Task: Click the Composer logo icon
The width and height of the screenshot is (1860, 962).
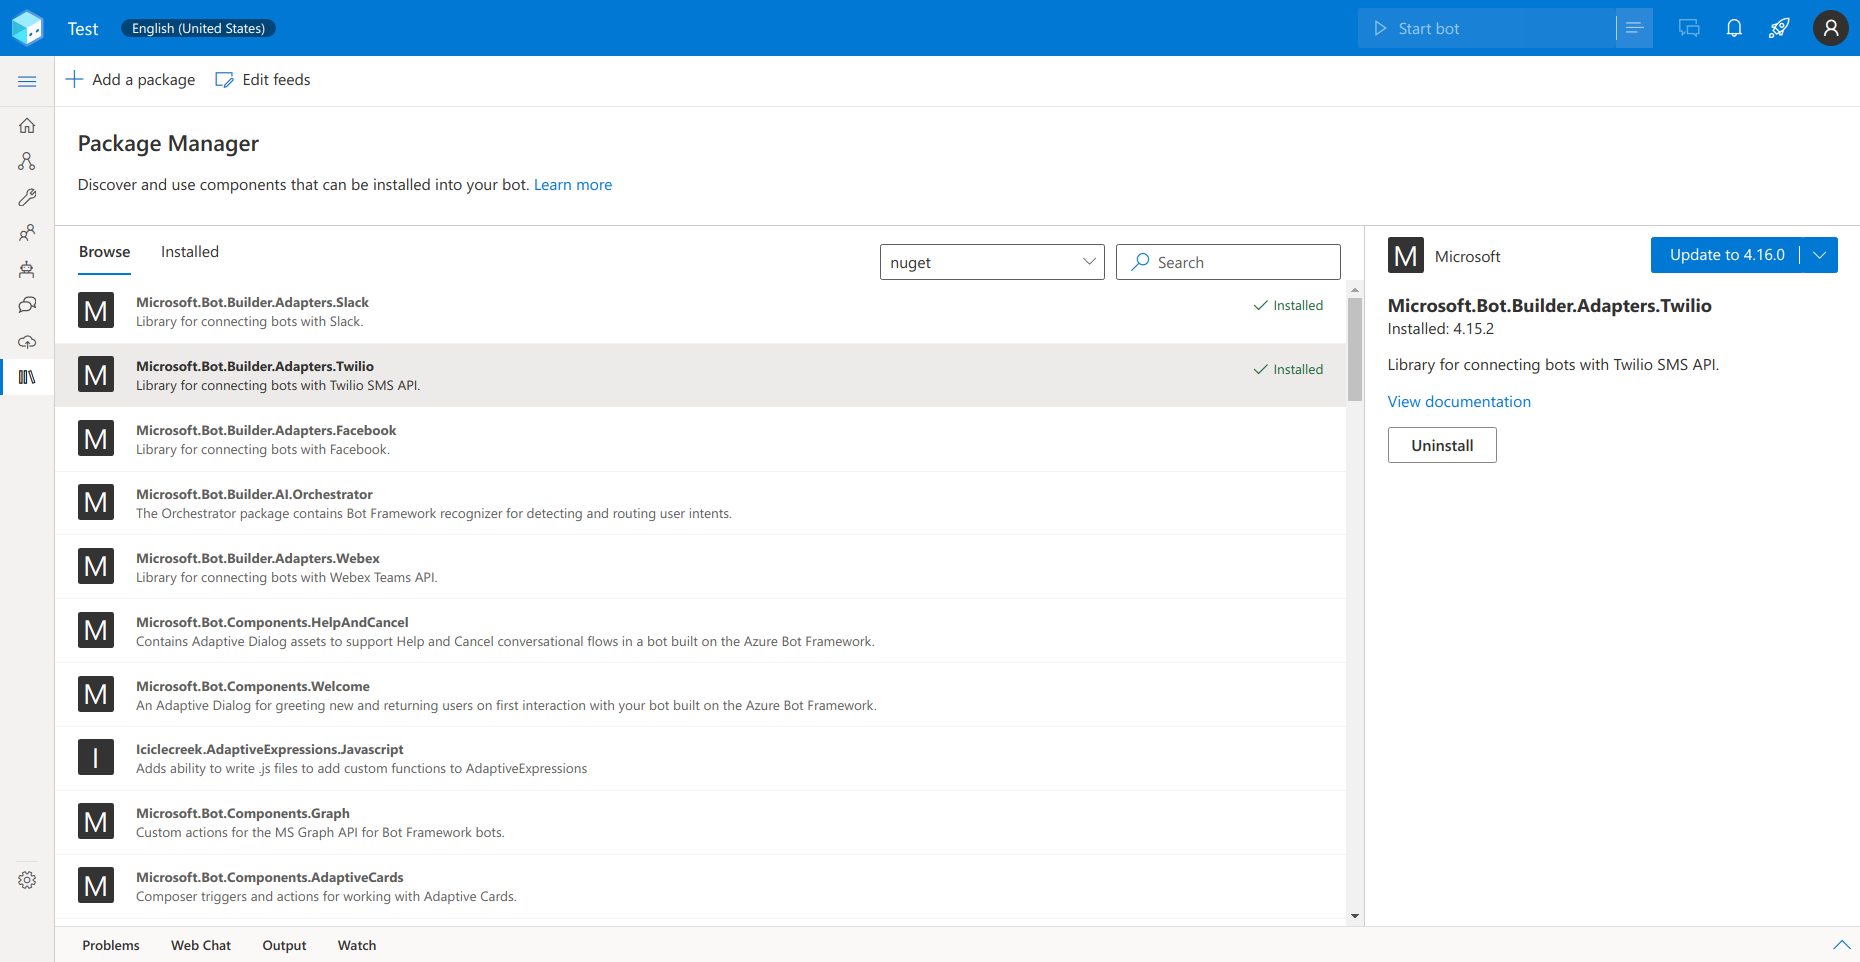Action: click(x=27, y=28)
